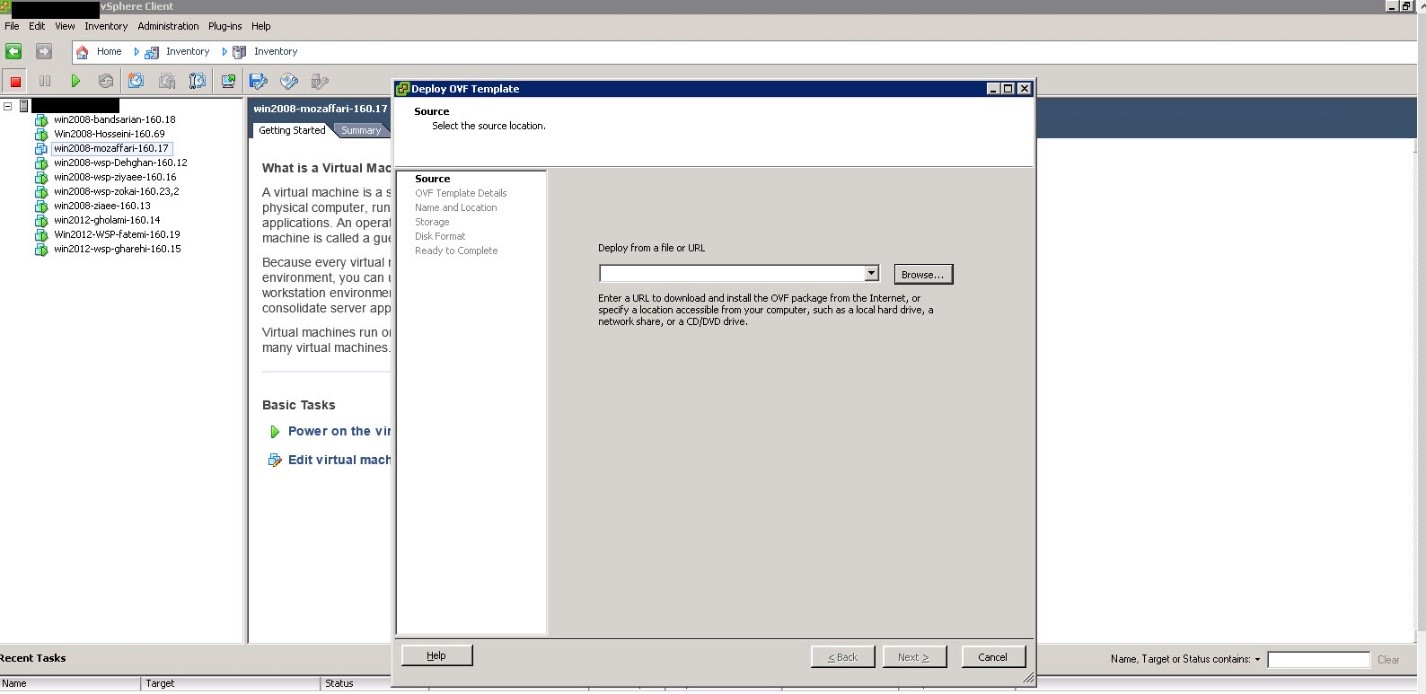
Task: Click the Reset virtual machine icon
Action: tap(106, 81)
